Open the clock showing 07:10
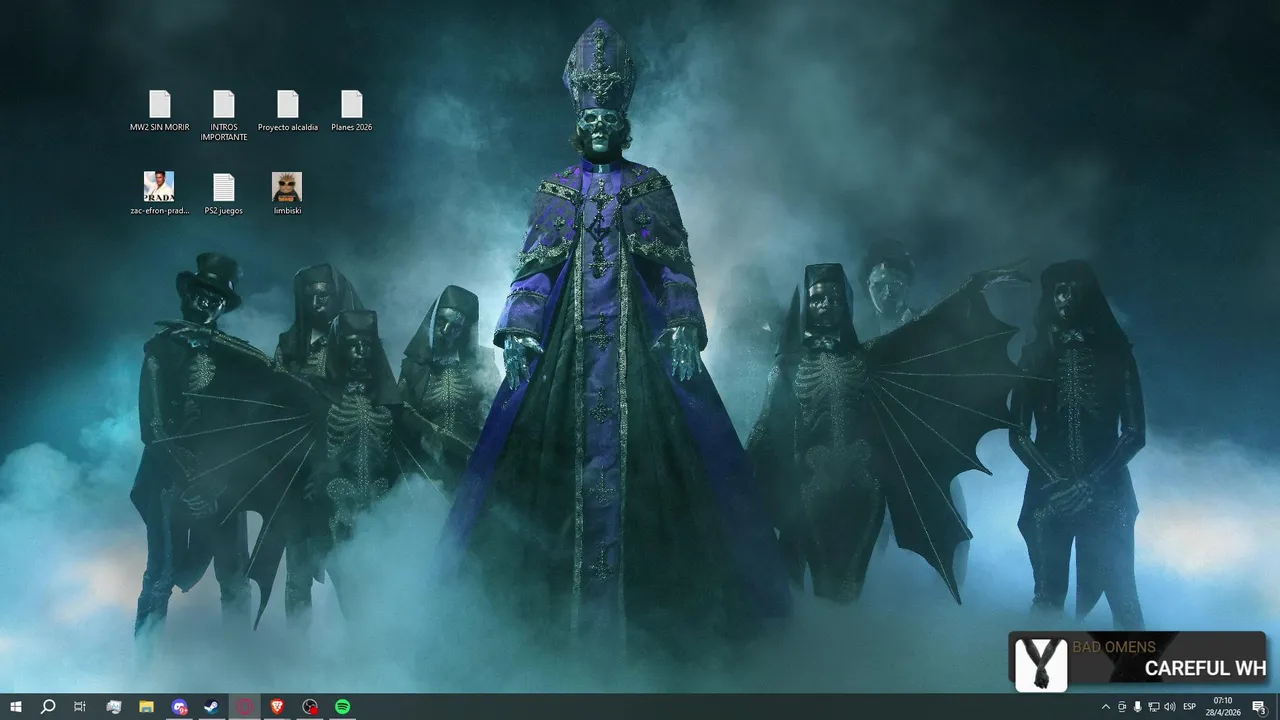 1223,706
